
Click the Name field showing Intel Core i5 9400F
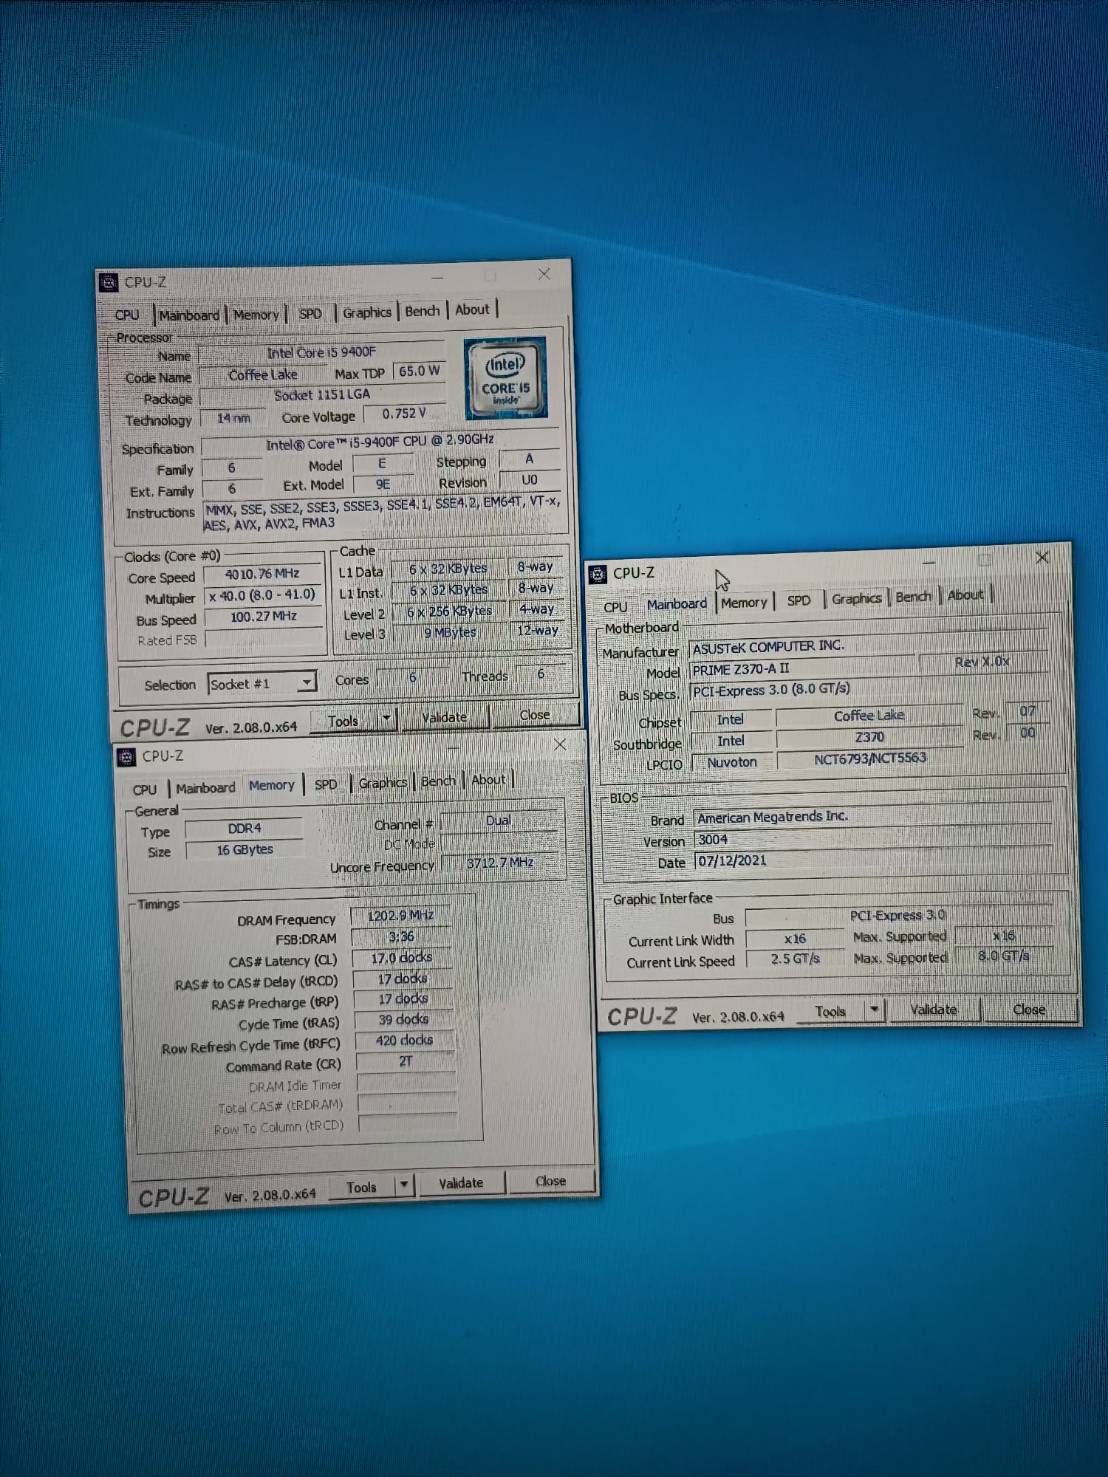coord(322,352)
